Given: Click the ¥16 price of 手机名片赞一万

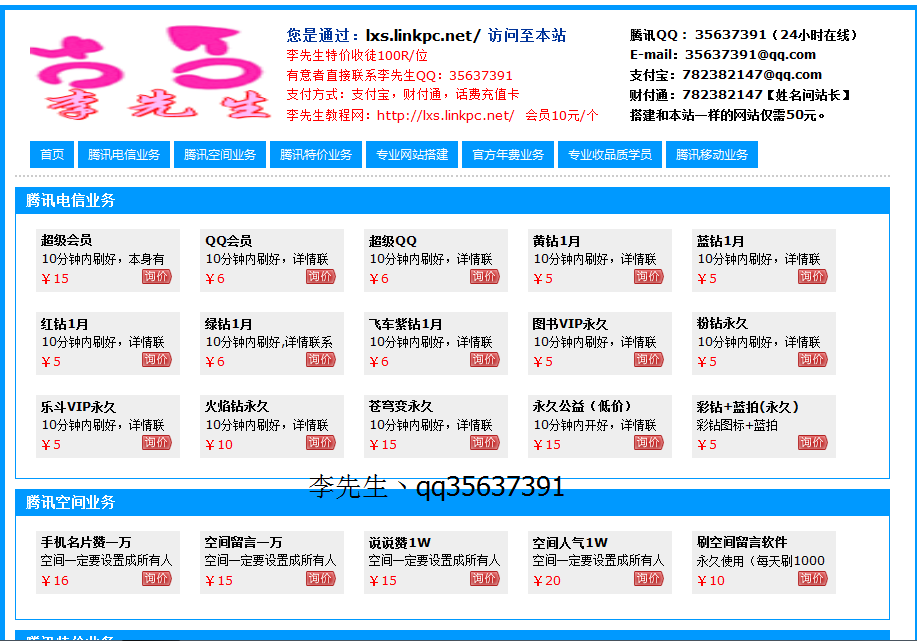Looking at the screenshot, I should (55, 581).
